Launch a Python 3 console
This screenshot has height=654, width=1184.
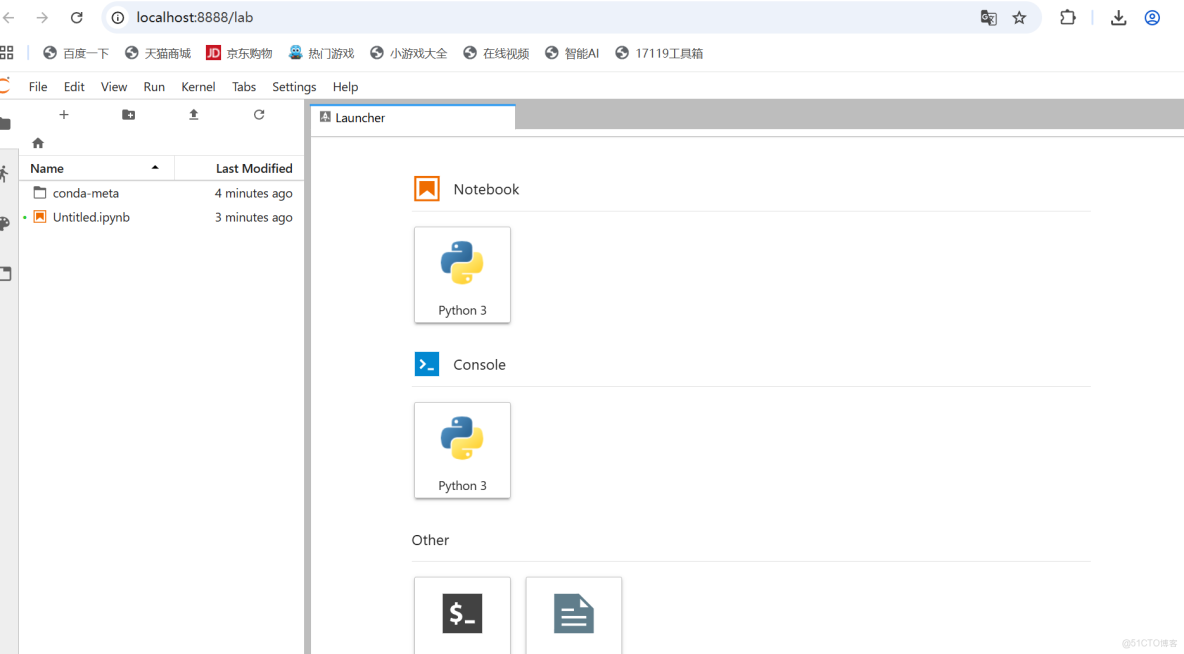tap(462, 450)
